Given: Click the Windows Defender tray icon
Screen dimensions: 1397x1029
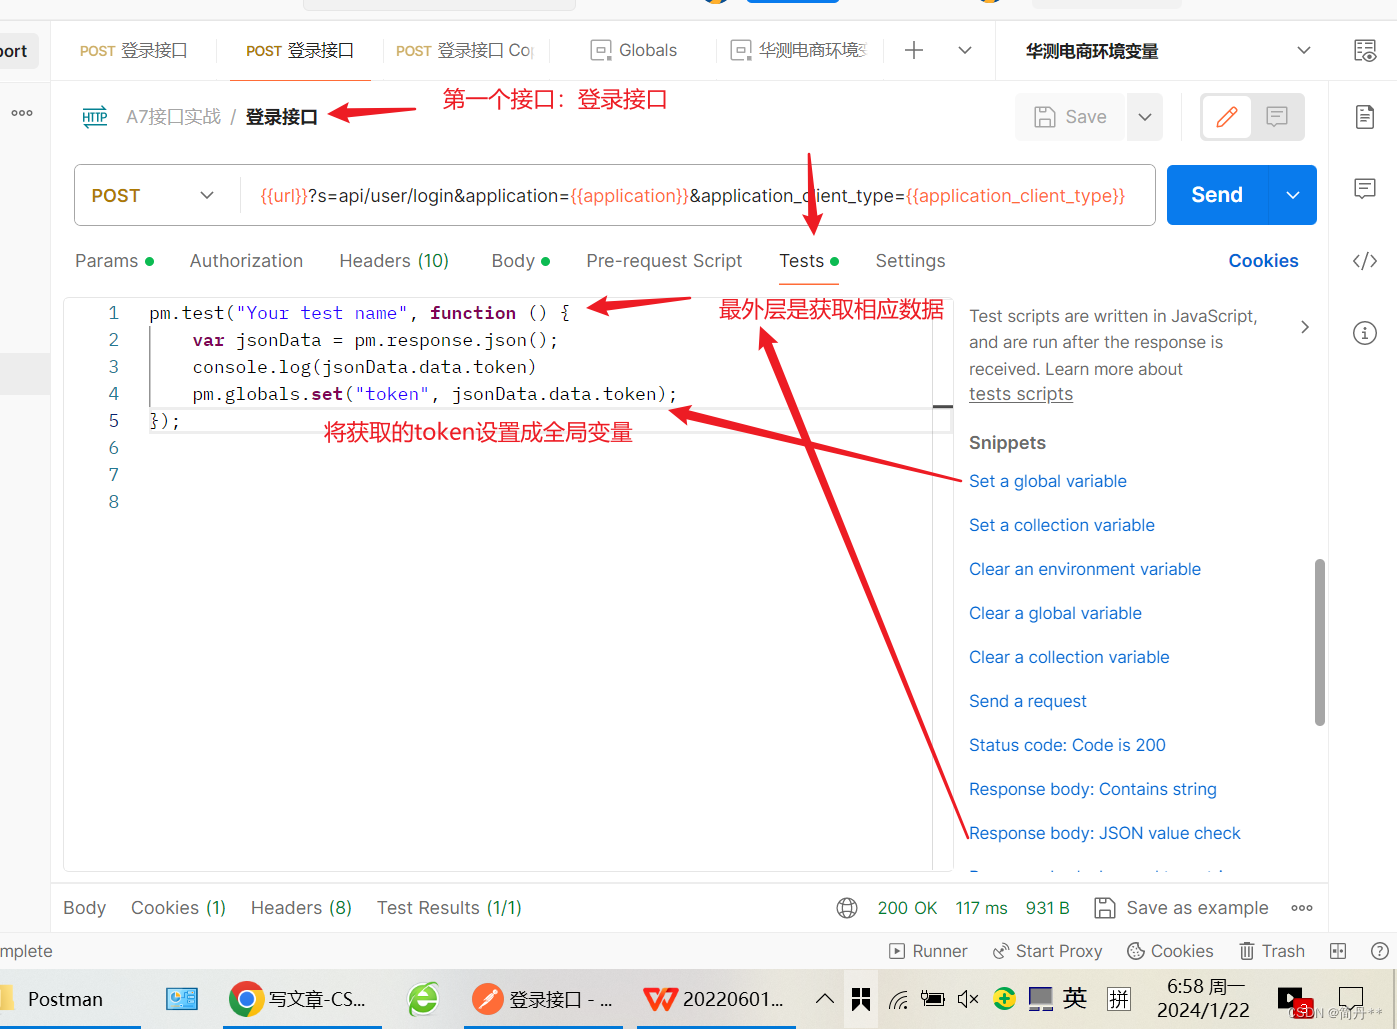Looking at the screenshot, I should point(1004,999).
